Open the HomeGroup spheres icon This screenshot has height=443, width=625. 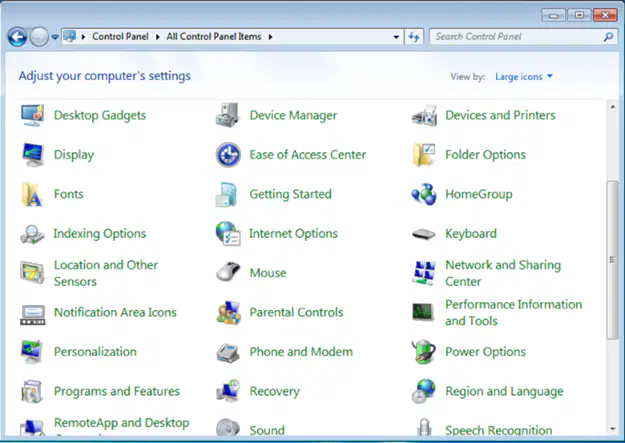424,194
